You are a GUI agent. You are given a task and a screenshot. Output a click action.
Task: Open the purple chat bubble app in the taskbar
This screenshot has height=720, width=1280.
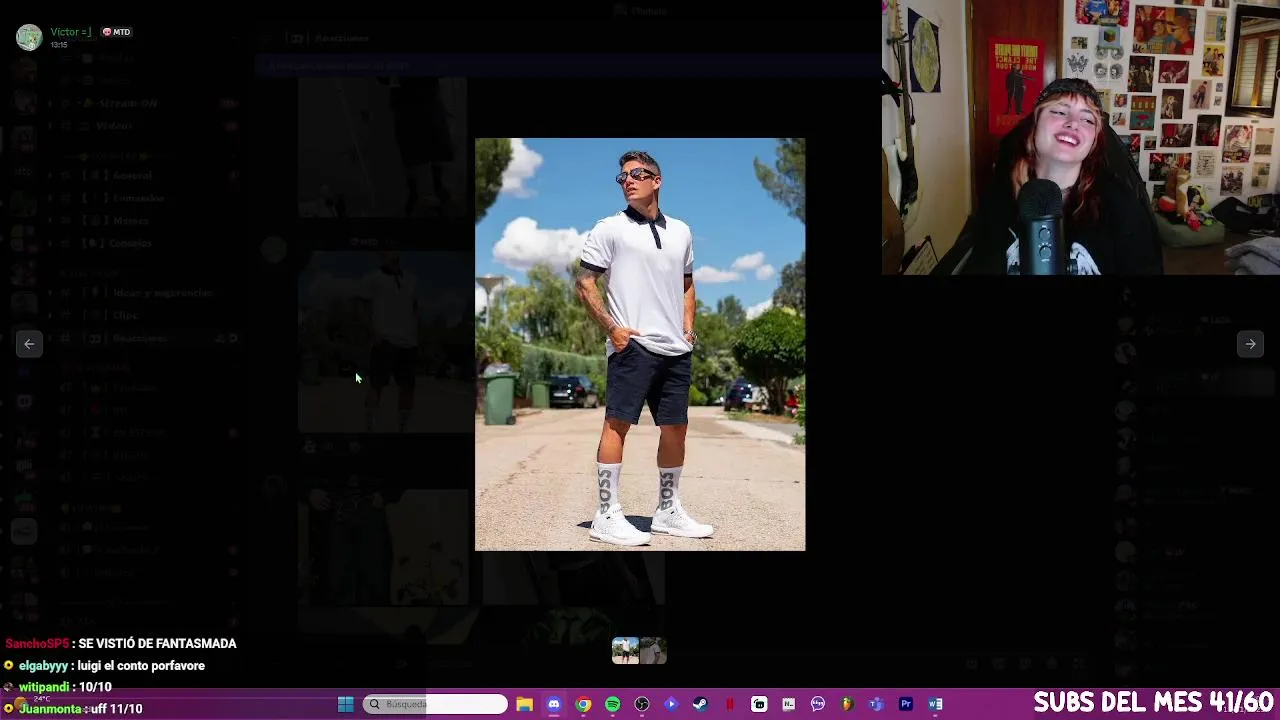[818, 704]
